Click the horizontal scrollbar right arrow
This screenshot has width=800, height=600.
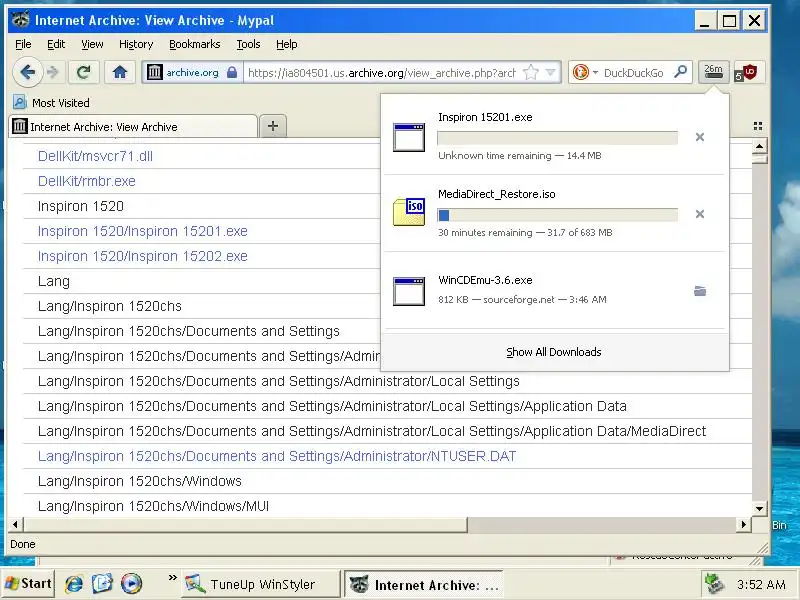(x=744, y=524)
